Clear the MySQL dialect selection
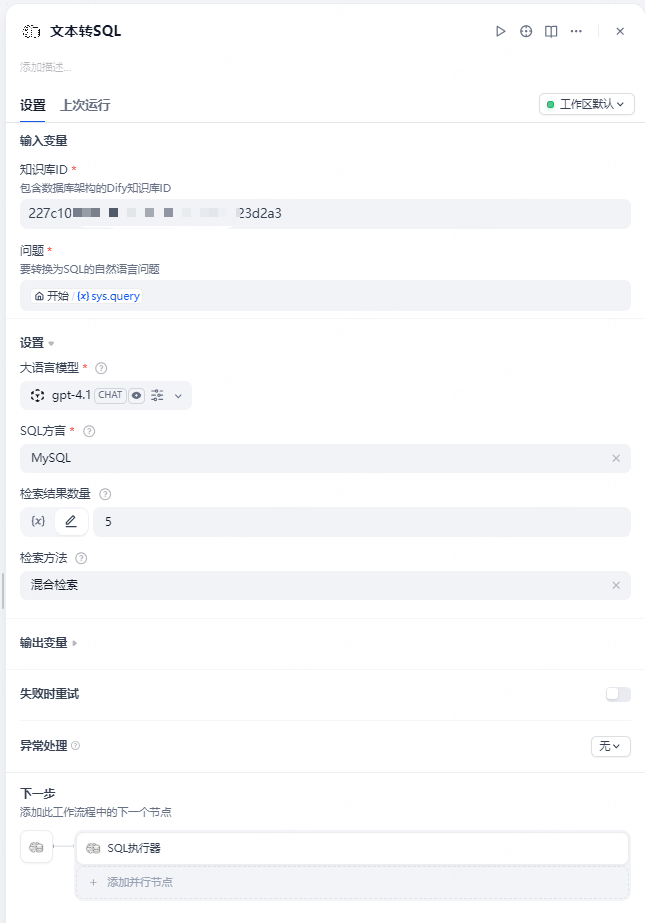645x923 pixels. (616, 458)
